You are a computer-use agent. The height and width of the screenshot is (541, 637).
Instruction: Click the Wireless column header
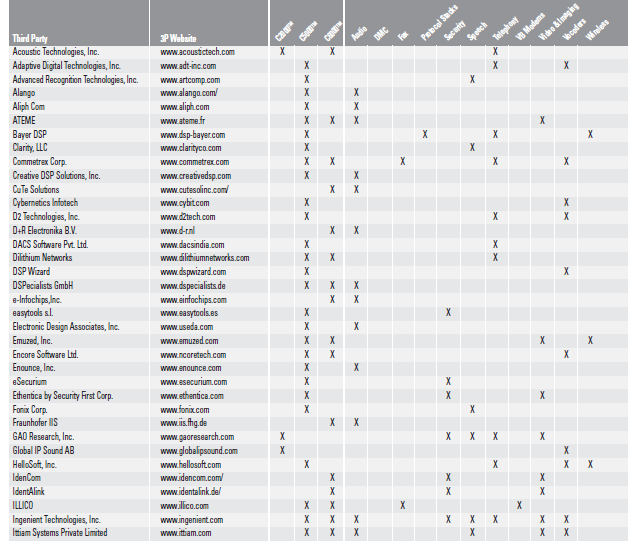597,30
